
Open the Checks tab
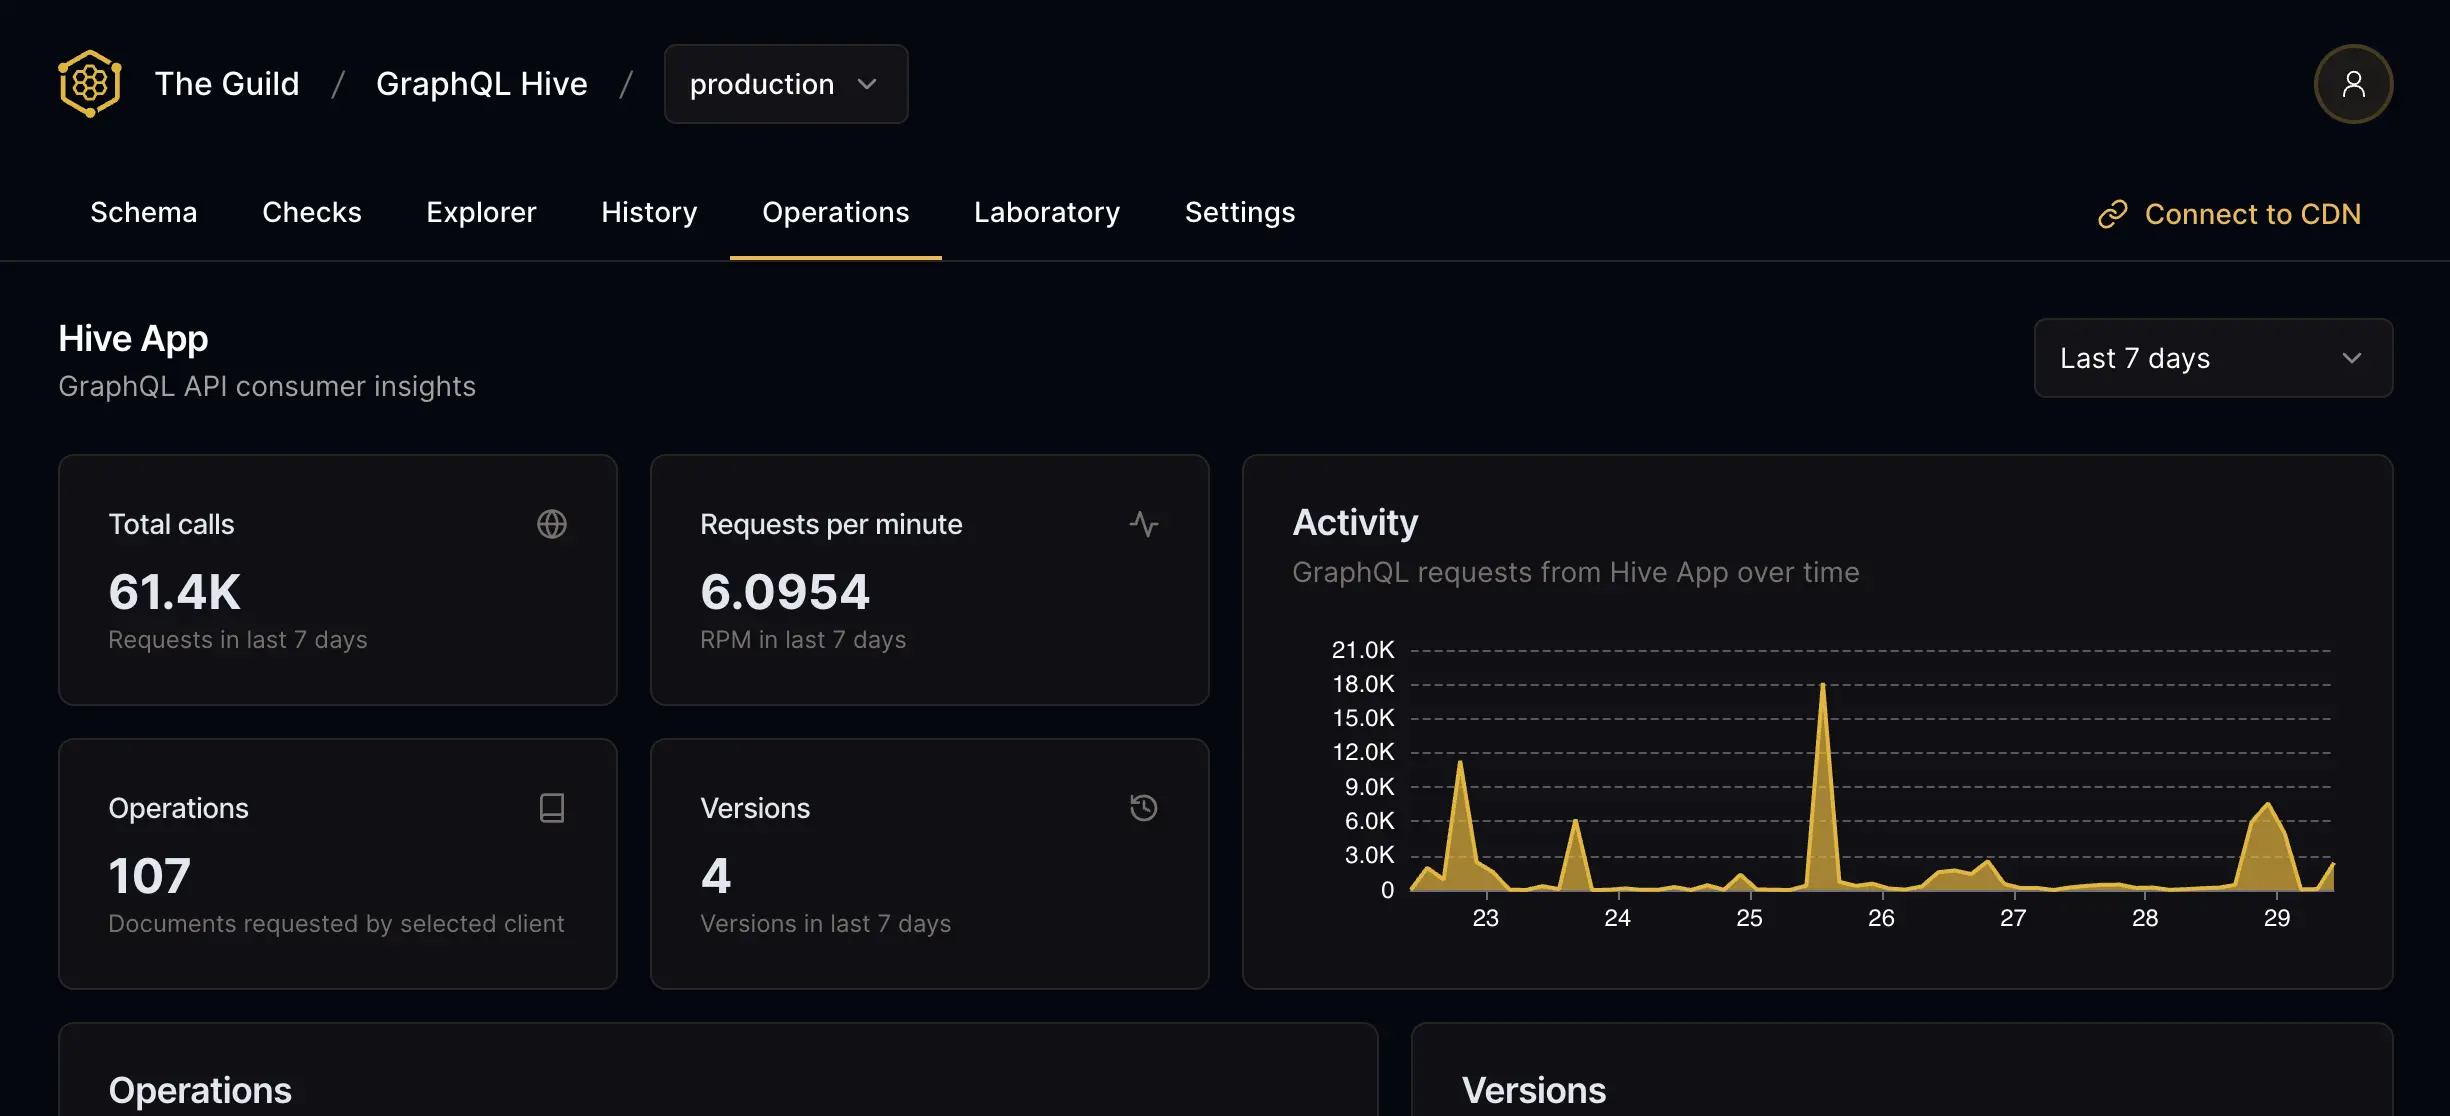coord(312,212)
